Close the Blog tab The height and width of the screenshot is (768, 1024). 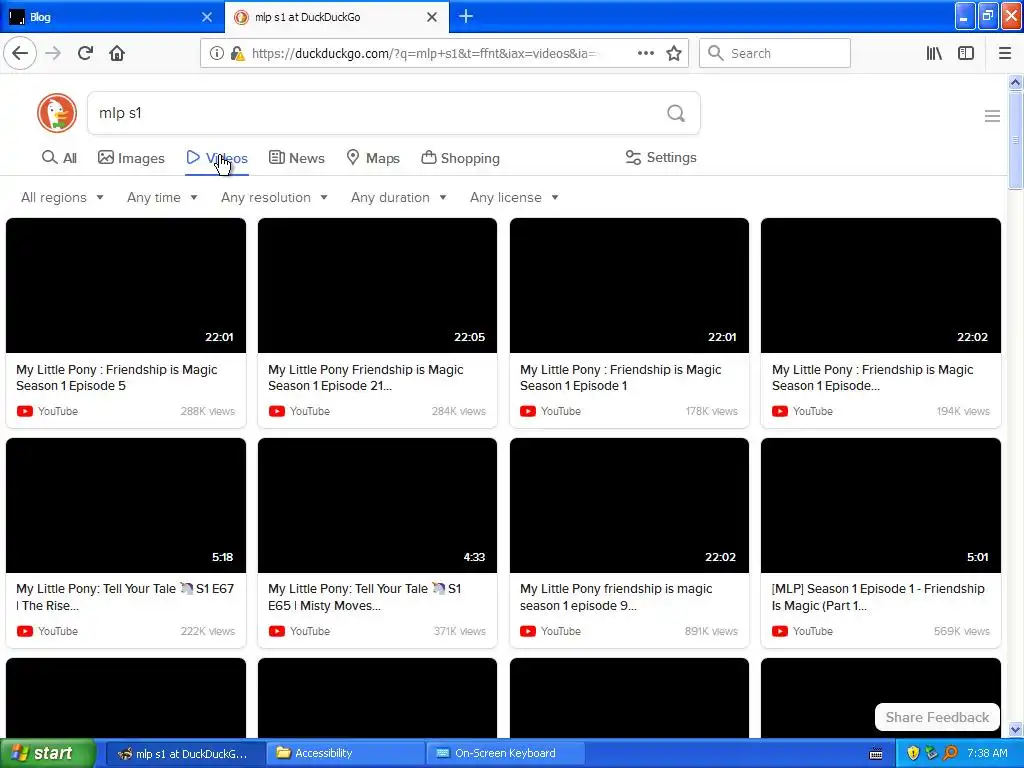(206, 17)
